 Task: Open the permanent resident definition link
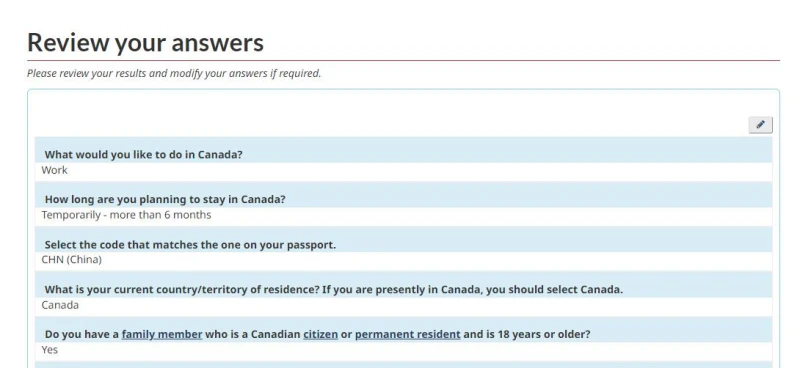[408, 334]
